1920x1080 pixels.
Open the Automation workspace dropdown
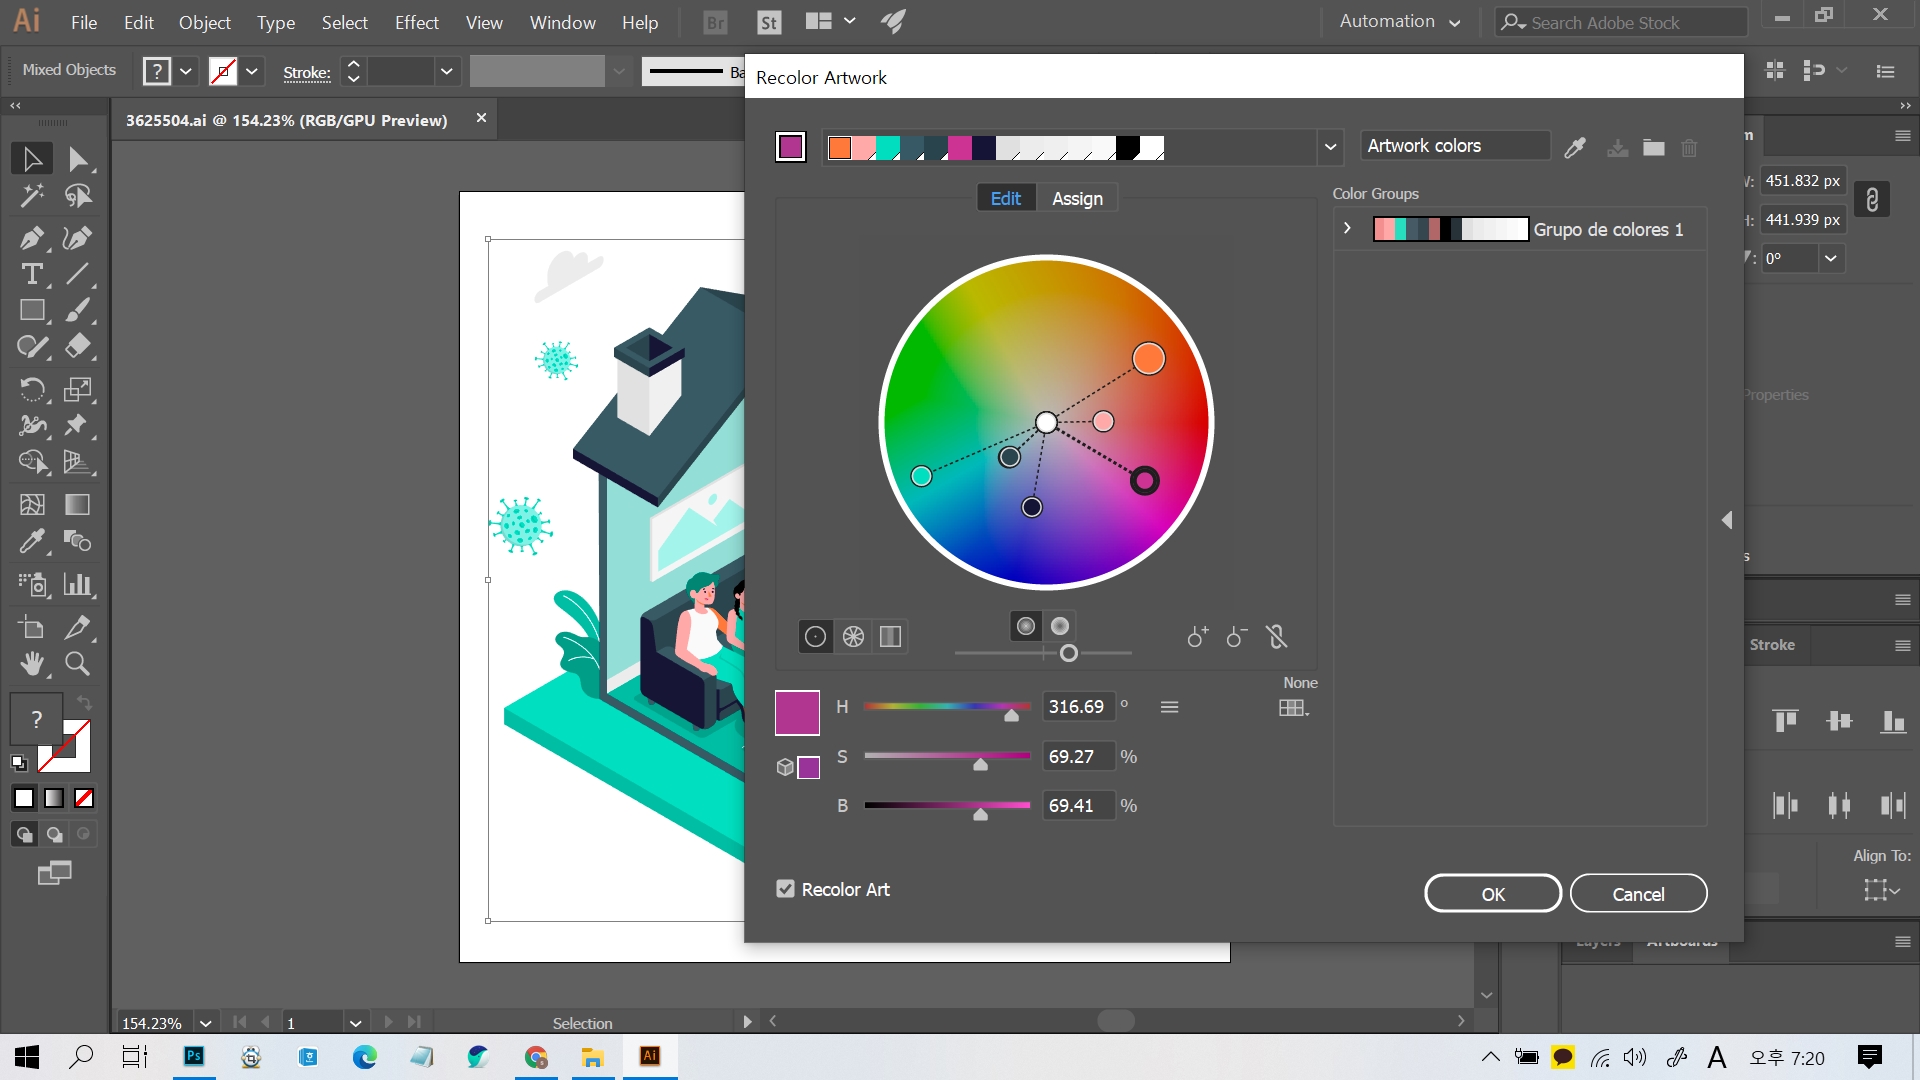pos(1400,21)
